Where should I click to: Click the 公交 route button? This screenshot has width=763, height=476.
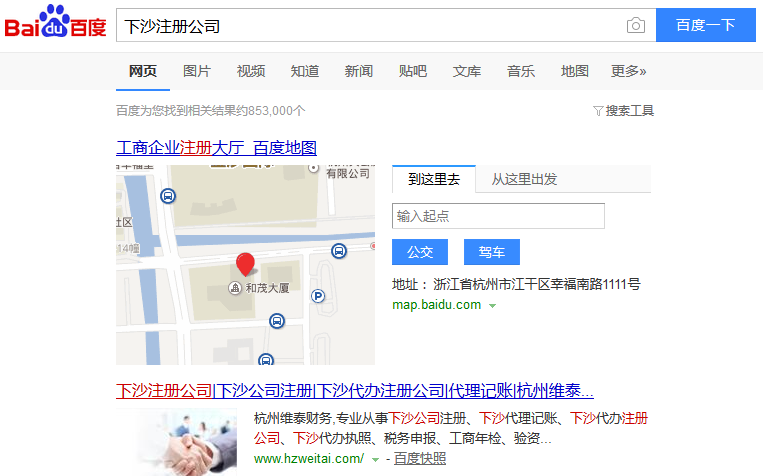click(x=420, y=252)
